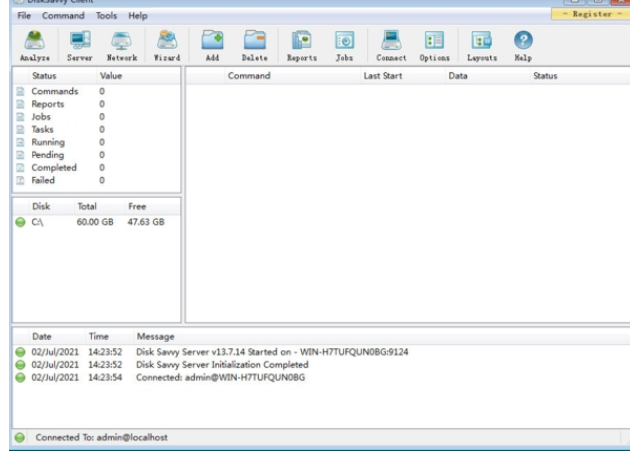Click the Commands status row icon
The image size is (630, 451).
pos(20,92)
